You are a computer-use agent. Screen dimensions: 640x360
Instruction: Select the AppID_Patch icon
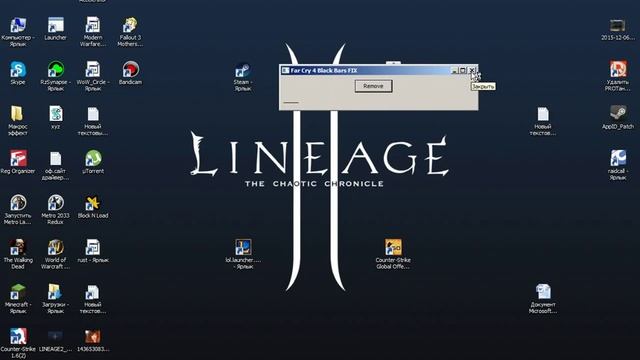(x=618, y=113)
